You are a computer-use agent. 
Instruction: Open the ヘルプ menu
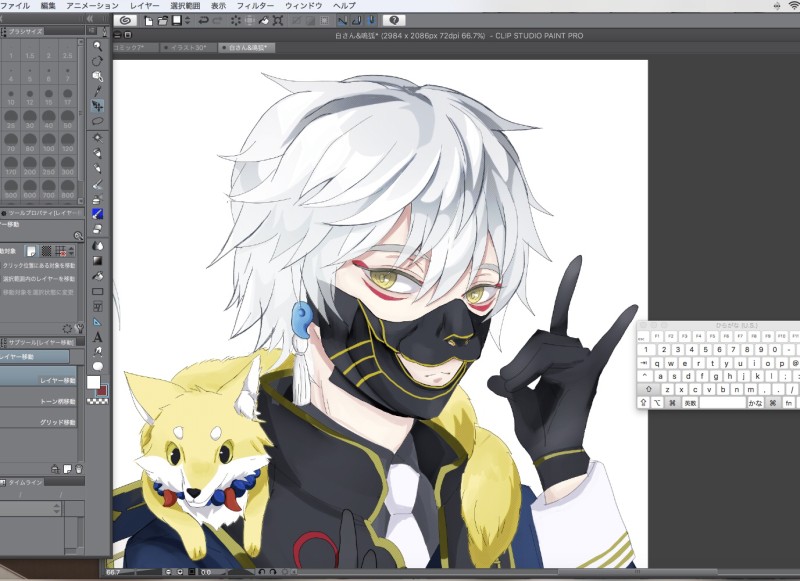(x=344, y=6)
